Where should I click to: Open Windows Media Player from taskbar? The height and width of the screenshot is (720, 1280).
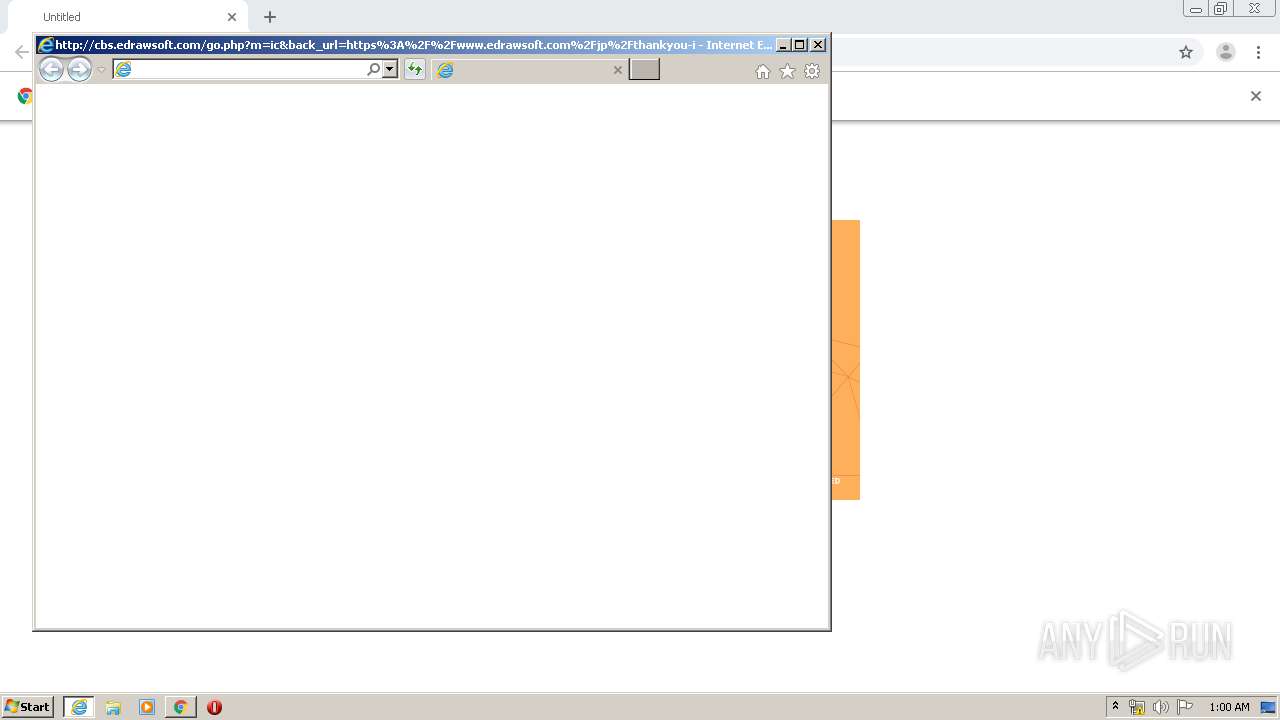tap(147, 707)
